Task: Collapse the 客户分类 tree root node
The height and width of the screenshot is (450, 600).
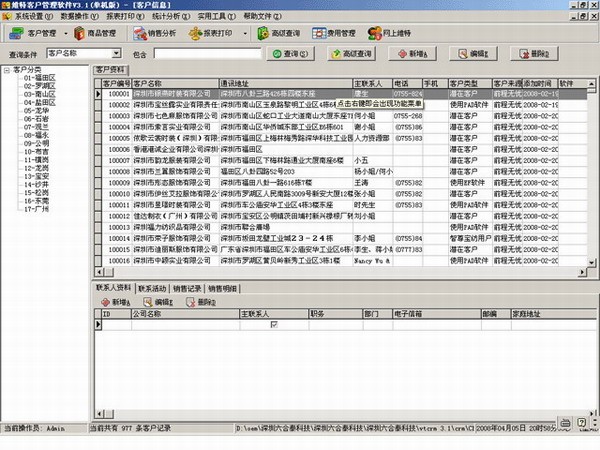Action: [x=8, y=70]
